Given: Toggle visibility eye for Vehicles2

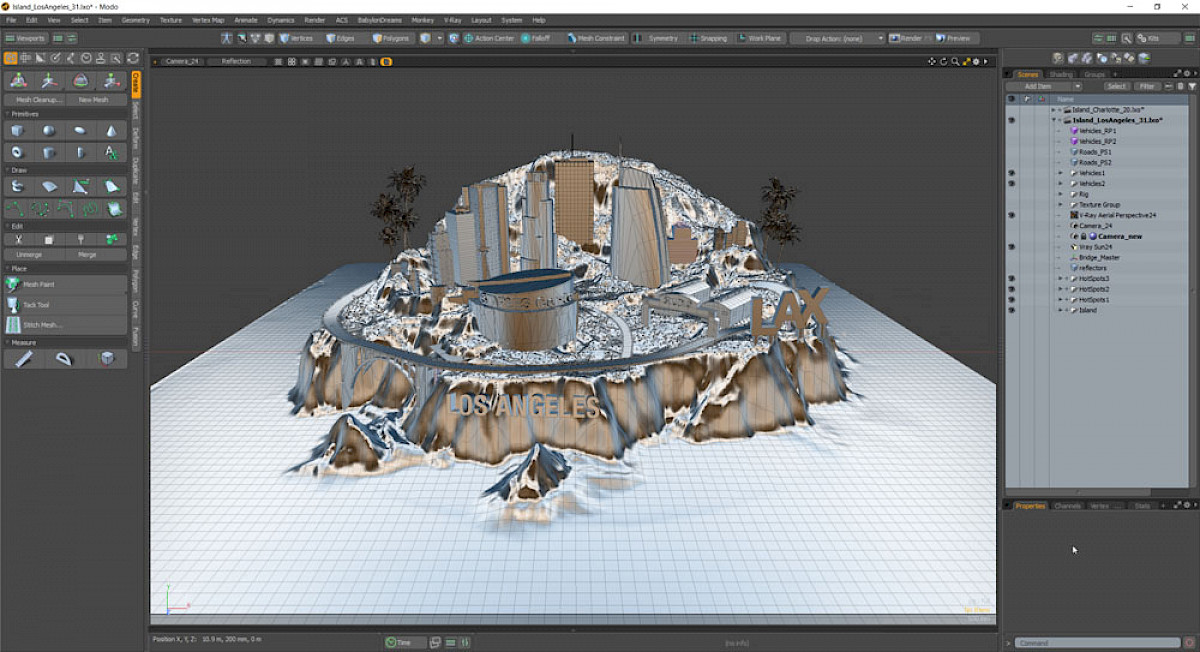Looking at the screenshot, I should [x=1011, y=183].
